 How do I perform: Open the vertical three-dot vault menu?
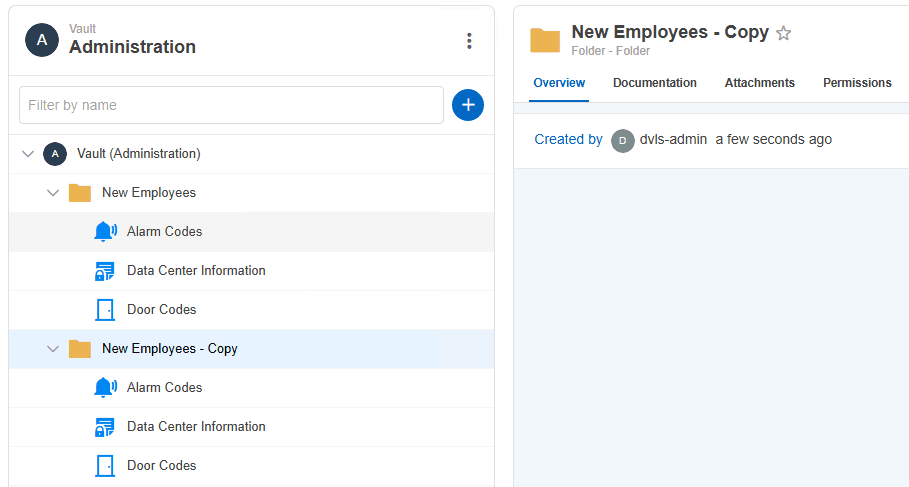[469, 41]
